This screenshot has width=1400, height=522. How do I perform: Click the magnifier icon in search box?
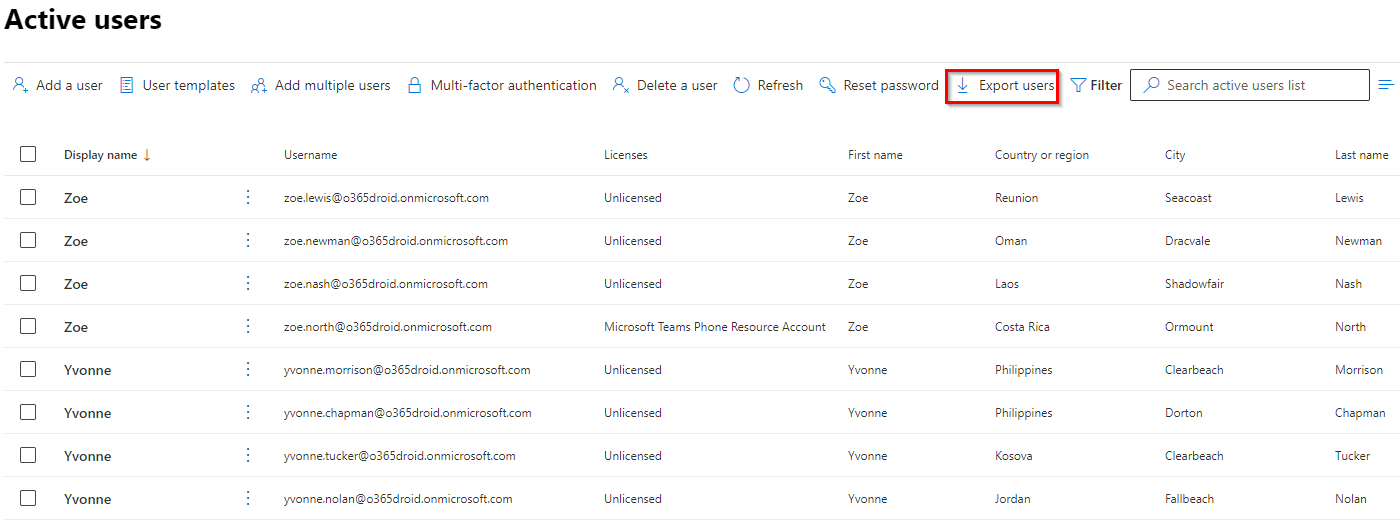1151,85
